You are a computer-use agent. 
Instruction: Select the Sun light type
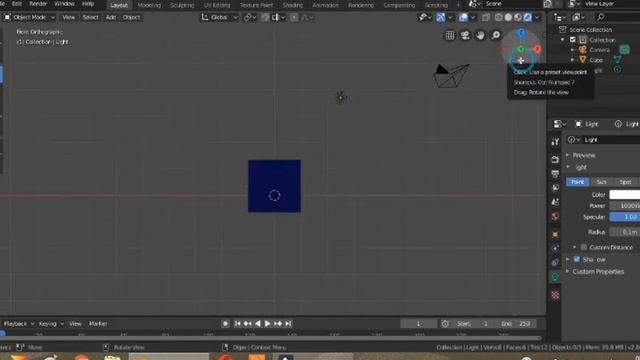[x=601, y=182]
